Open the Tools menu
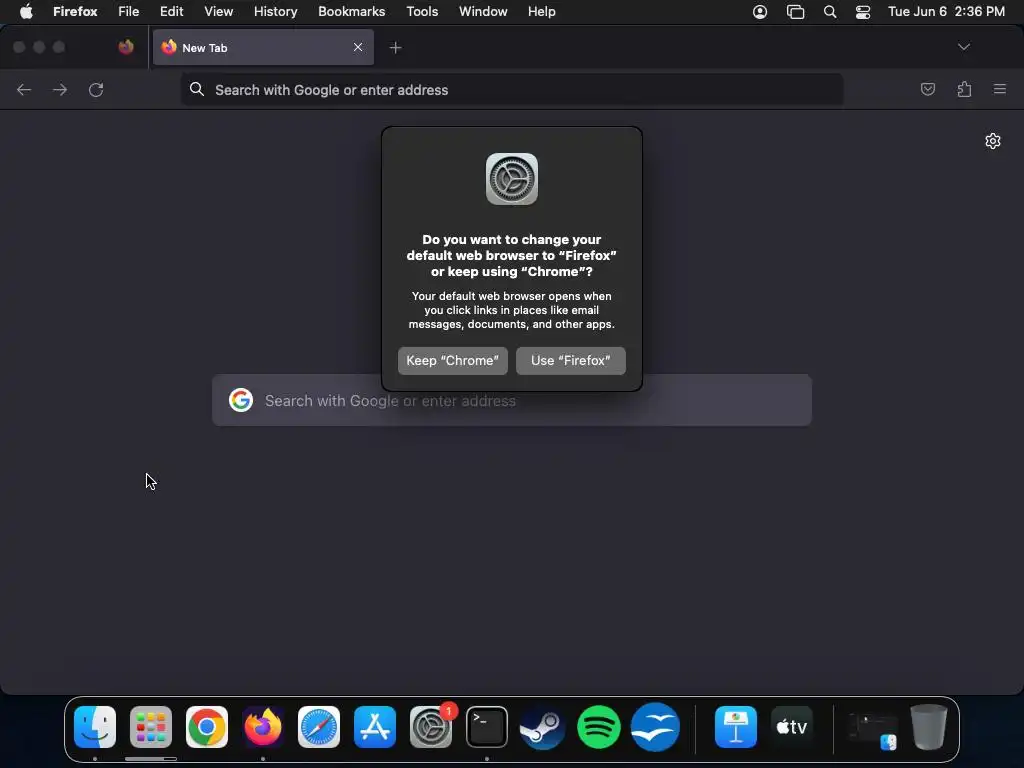The image size is (1024, 768). pos(422,12)
